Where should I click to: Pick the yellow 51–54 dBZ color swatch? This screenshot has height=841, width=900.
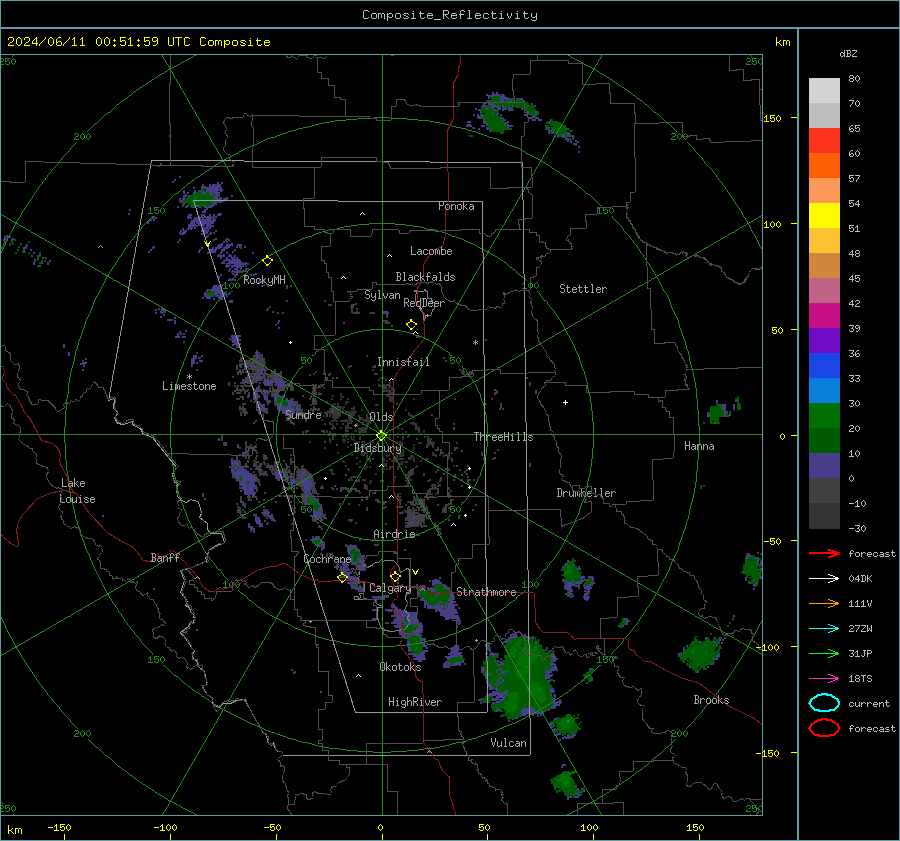coord(824,216)
